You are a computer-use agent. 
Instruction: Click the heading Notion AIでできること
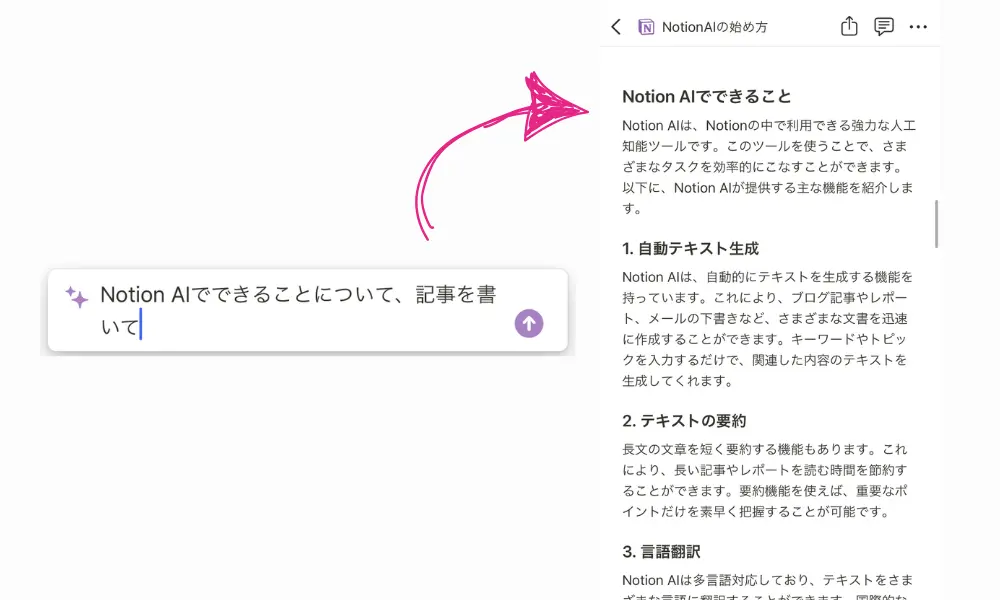pos(707,96)
